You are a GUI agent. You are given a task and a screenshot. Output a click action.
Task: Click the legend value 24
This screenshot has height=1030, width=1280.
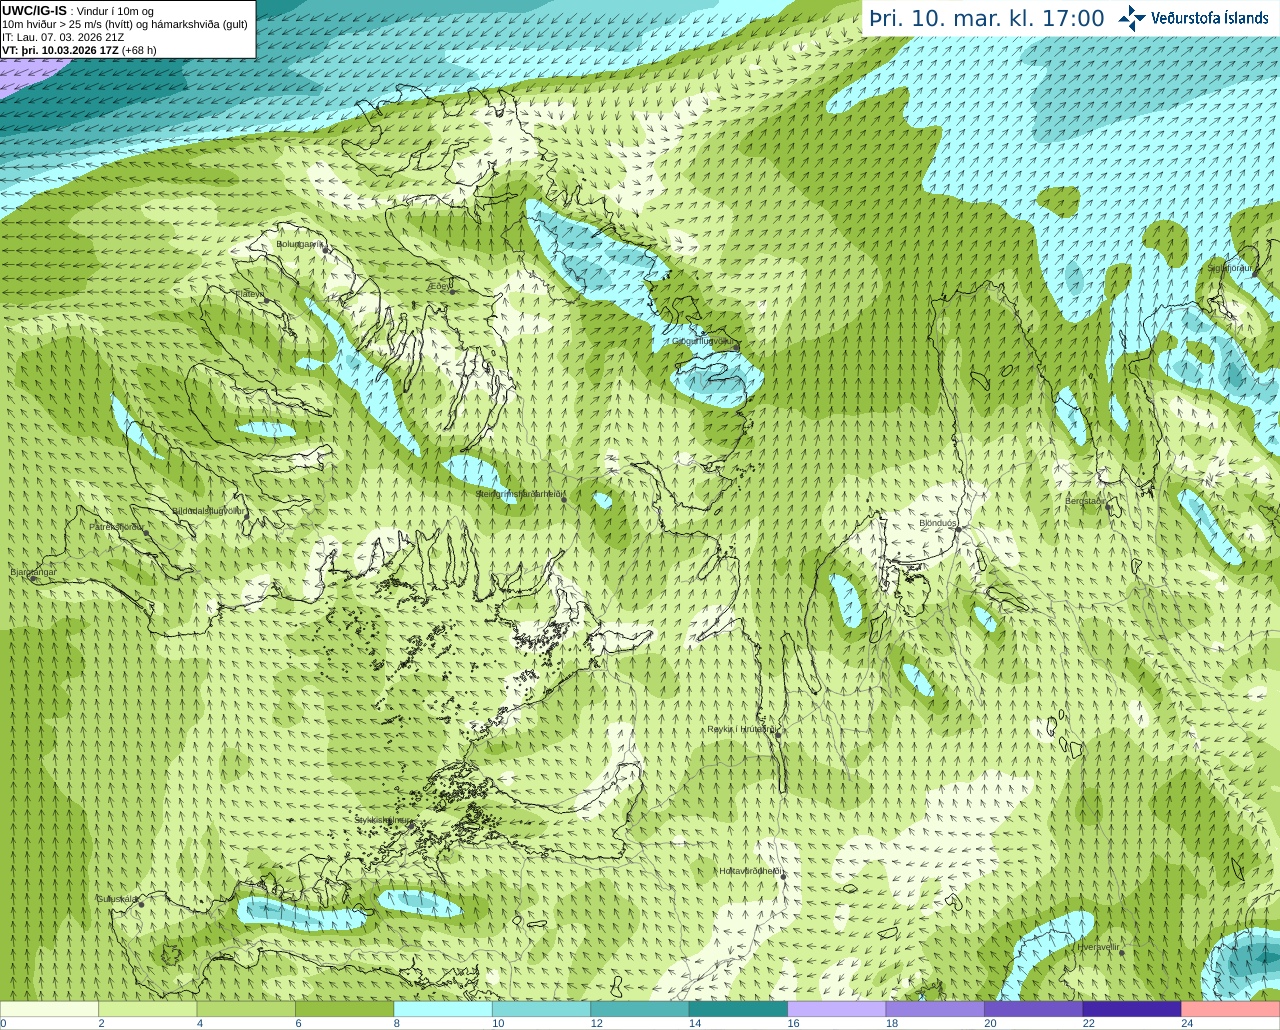pos(1187,1023)
